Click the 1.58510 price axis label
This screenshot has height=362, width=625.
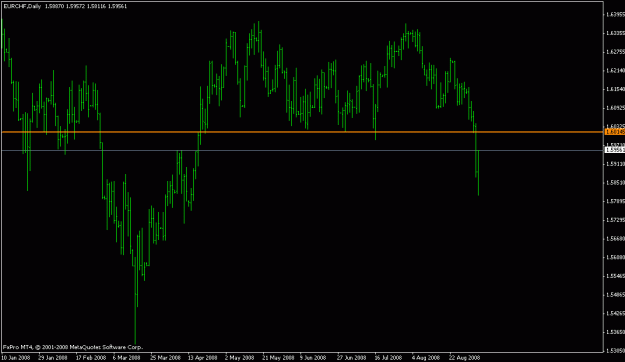[x=615, y=183]
